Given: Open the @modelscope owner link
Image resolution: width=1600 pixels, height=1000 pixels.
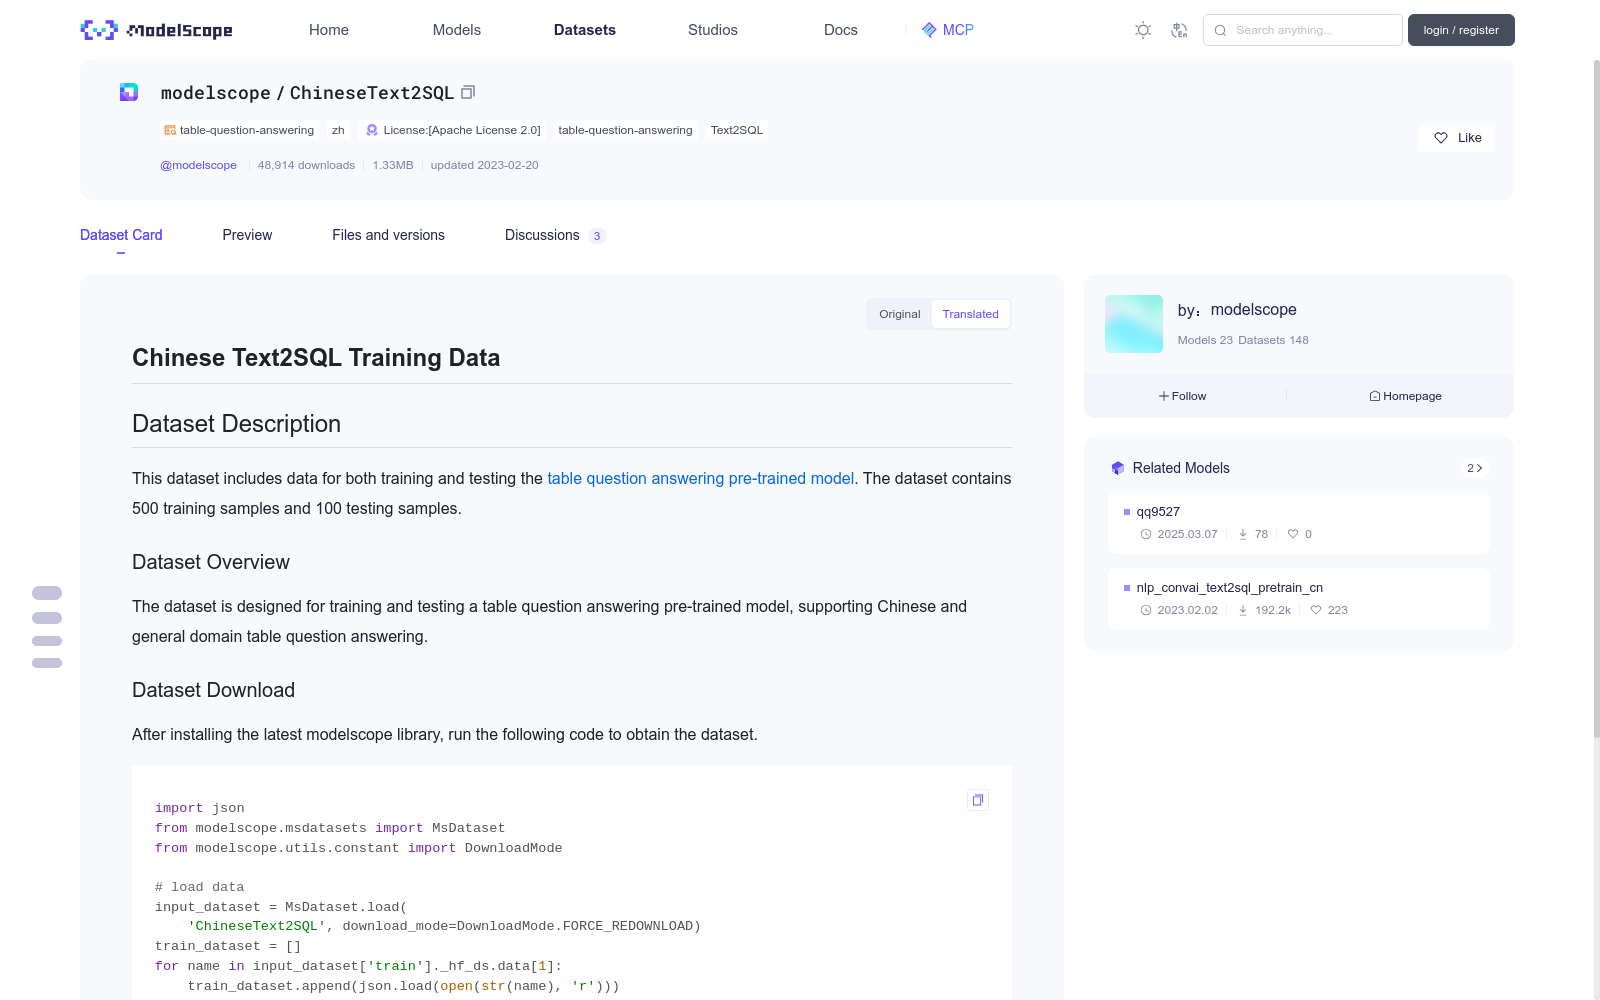Looking at the screenshot, I should tap(198, 165).
